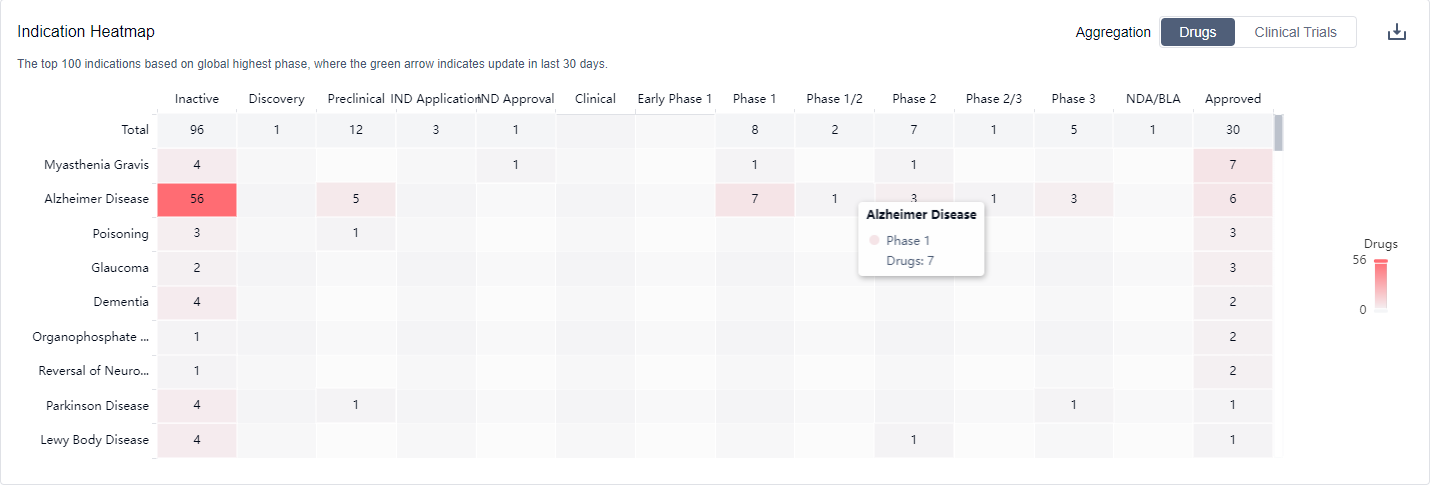The height and width of the screenshot is (487, 1432).
Task: Click the Parkinson Disease row label
Action: pyautogui.click(x=97, y=406)
